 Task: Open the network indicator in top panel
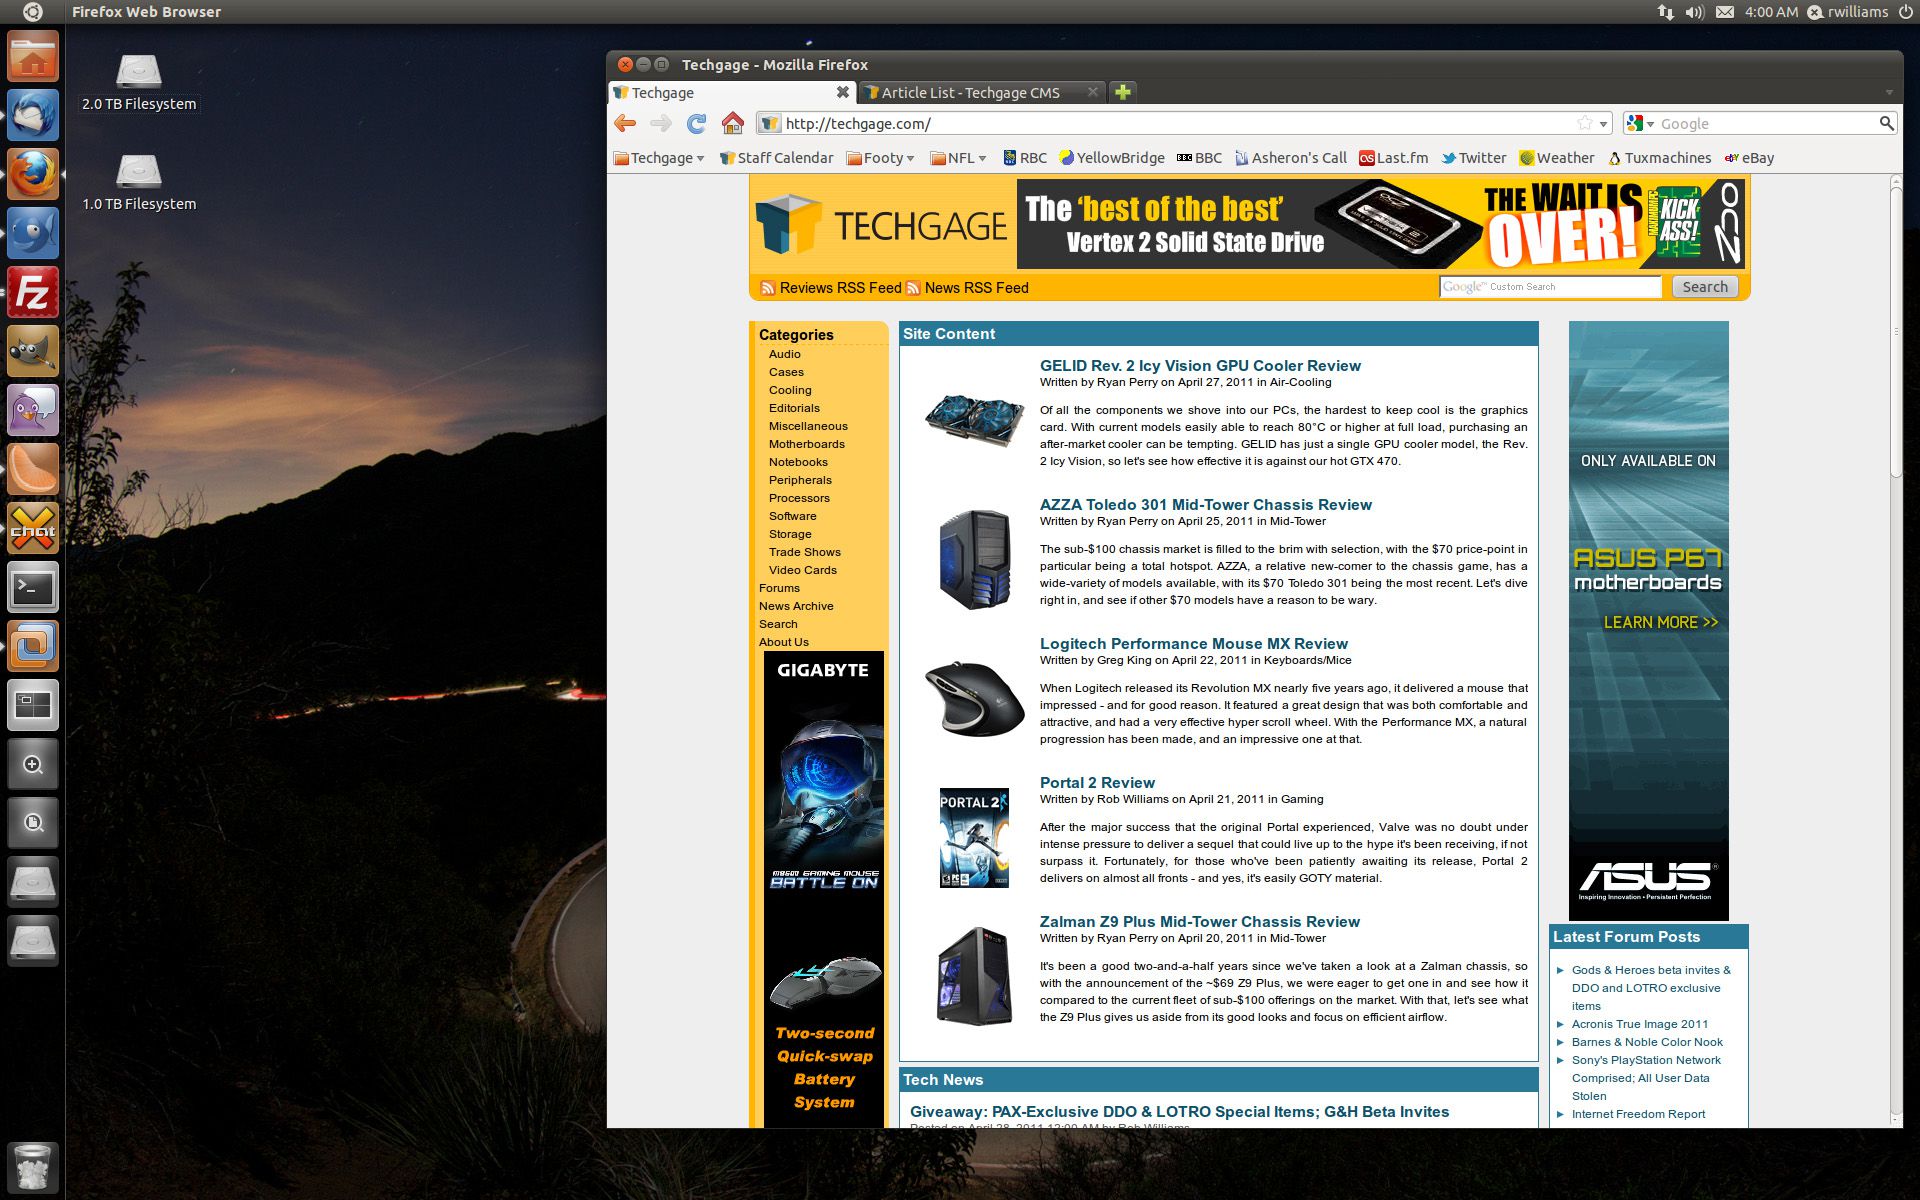click(1665, 12)
